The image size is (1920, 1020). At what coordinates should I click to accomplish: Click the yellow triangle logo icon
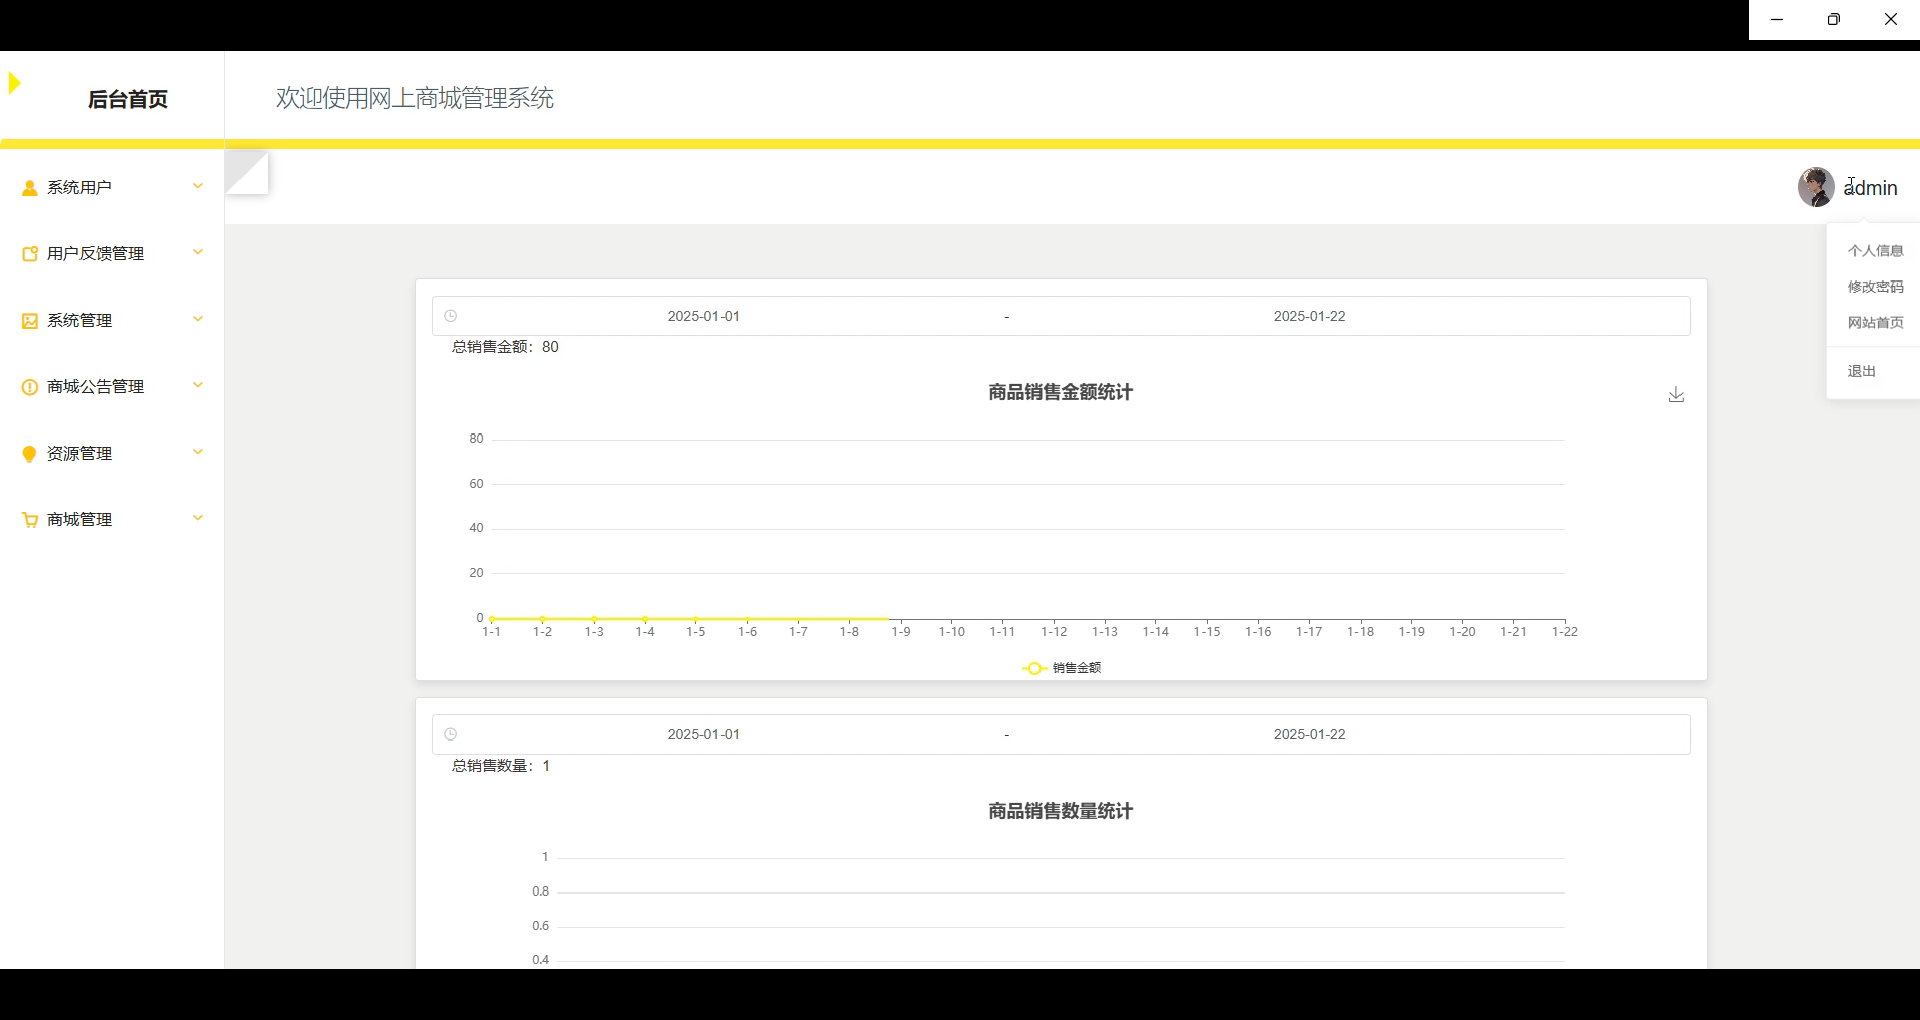click(x=14, y=83)
